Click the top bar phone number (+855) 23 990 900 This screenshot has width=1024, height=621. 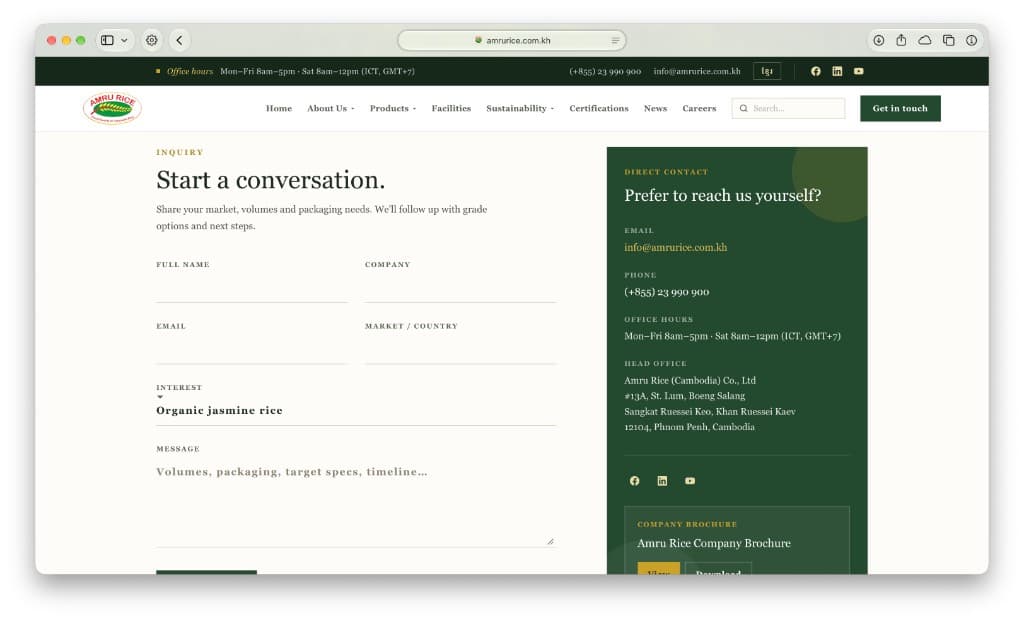coord(605,71)
